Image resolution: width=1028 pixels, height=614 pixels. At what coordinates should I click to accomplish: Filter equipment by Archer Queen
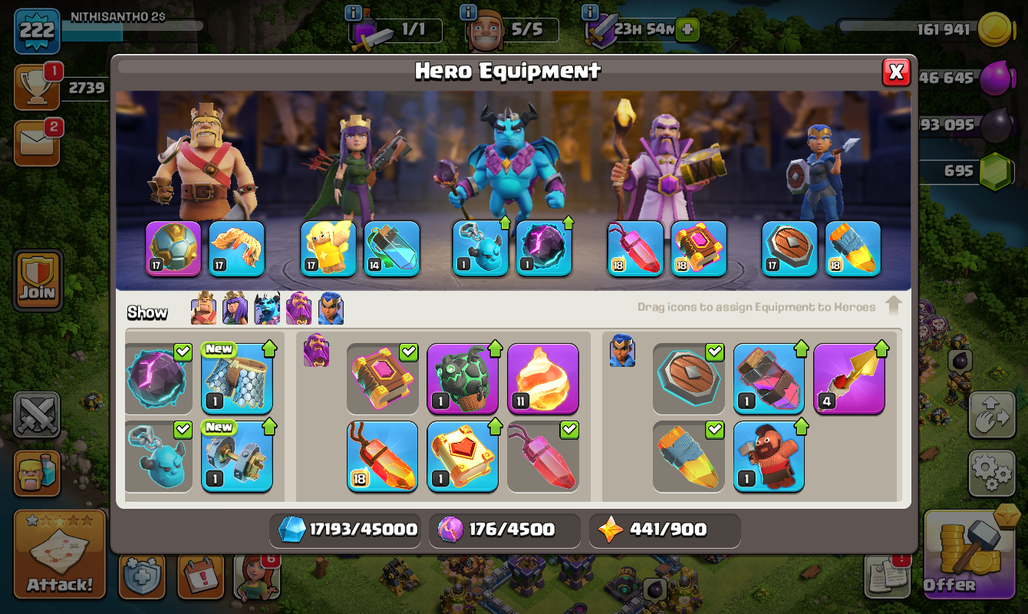(x=235, y=308)
